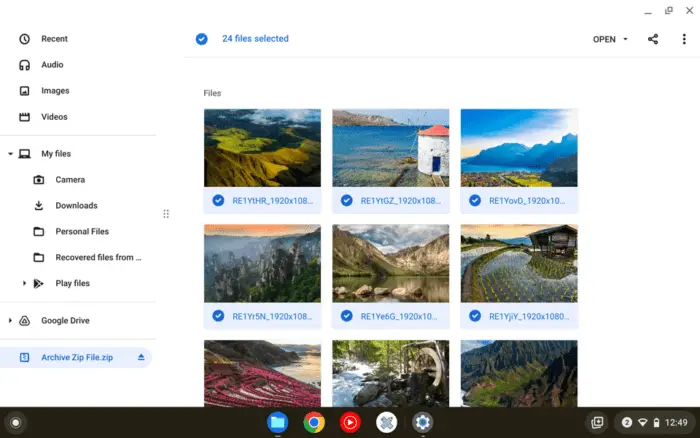Click the Recovered files folder icon

tap(39, 258)
